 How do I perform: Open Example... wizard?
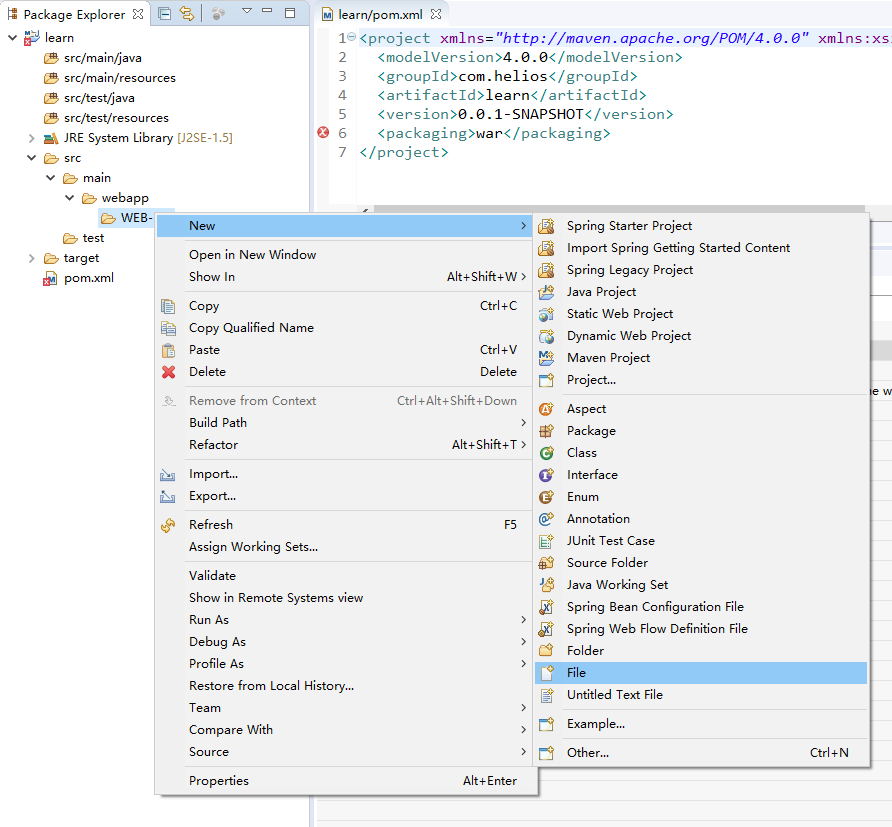tap(701, 724)
